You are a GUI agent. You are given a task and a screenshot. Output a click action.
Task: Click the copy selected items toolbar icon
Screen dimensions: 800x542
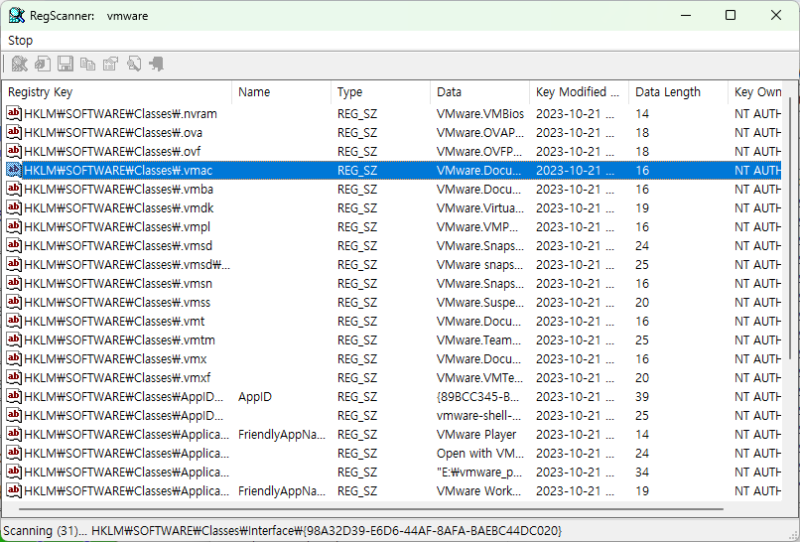88,64
